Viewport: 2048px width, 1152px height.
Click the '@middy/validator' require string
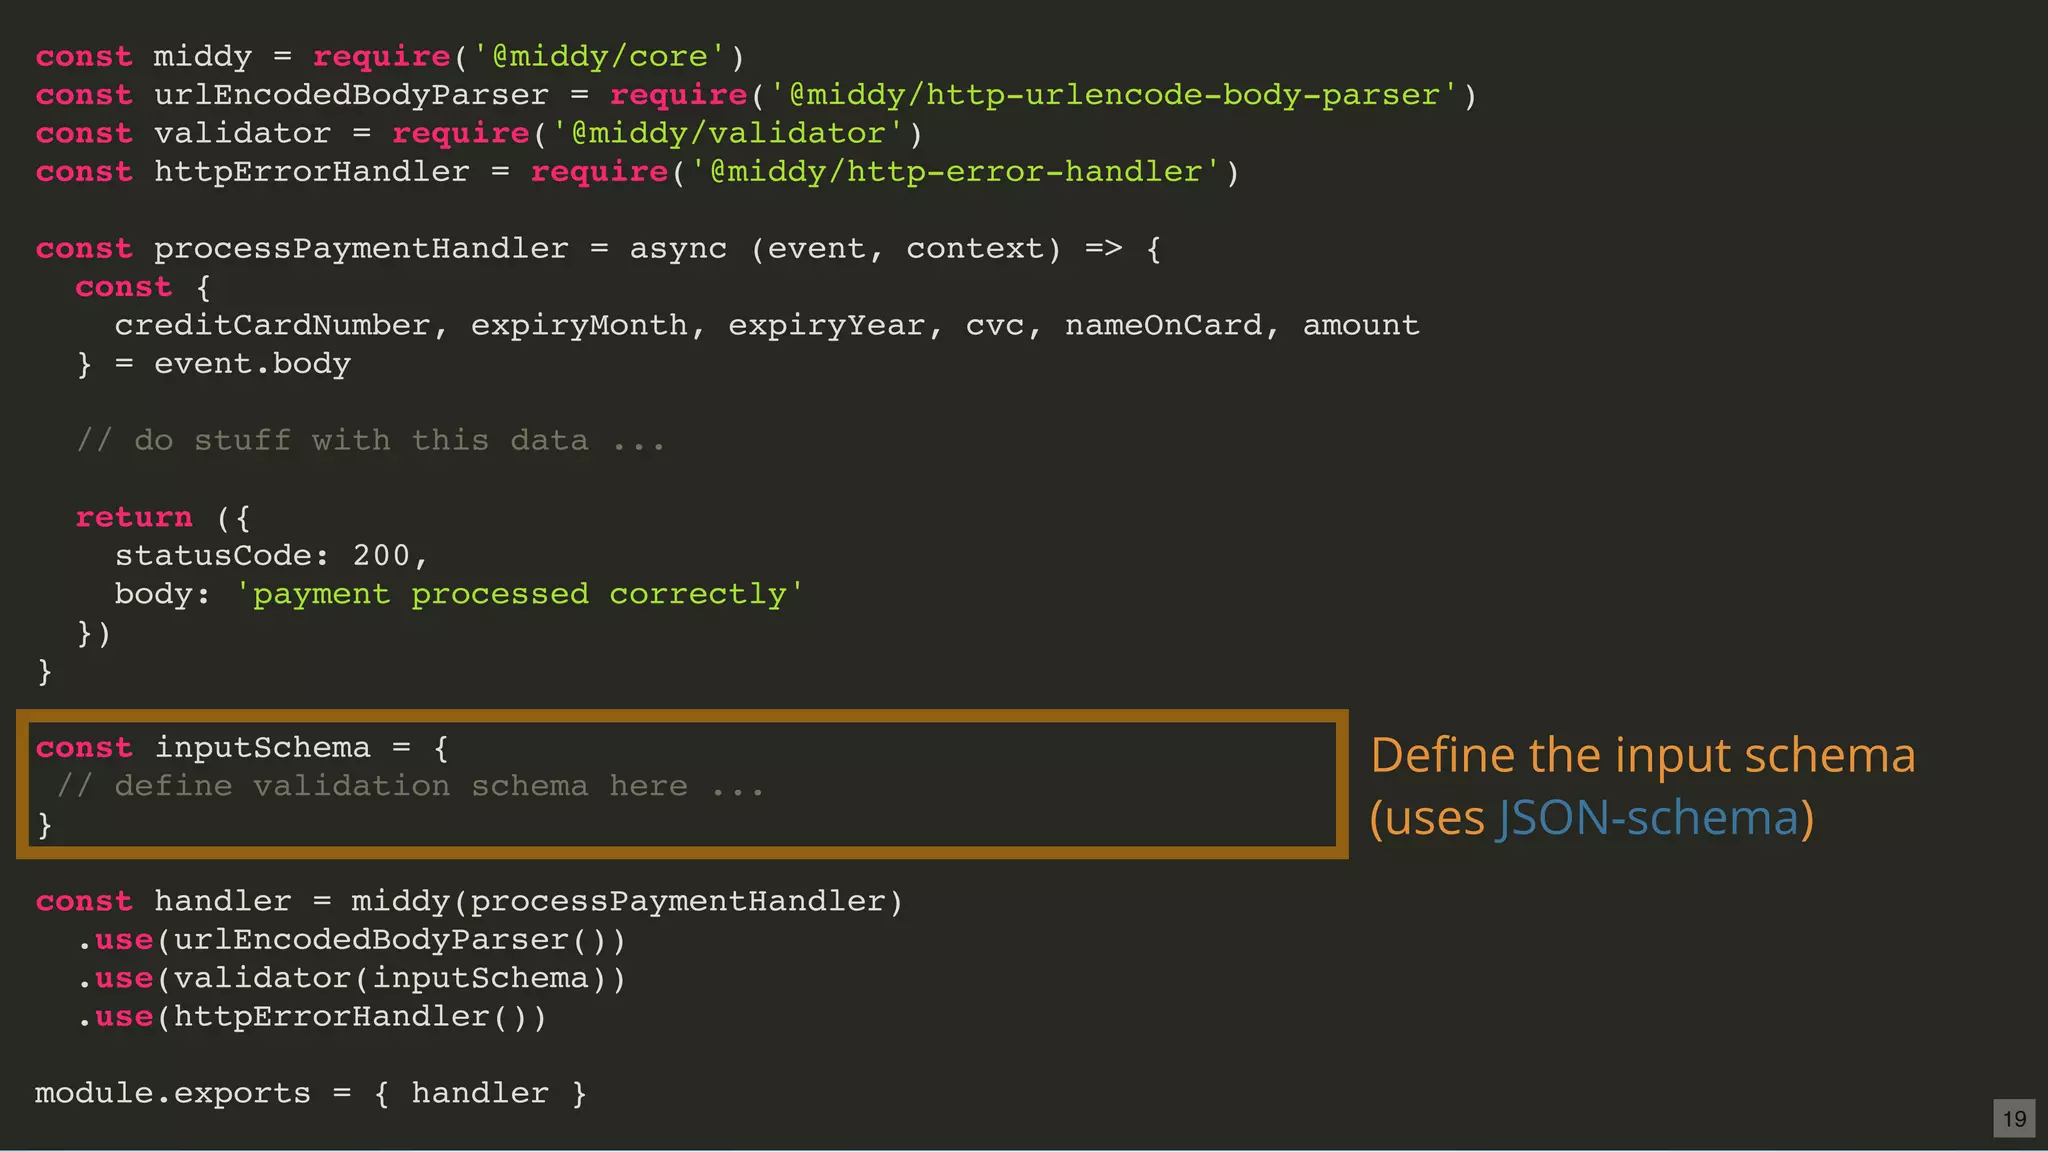(x=728, y=133)
